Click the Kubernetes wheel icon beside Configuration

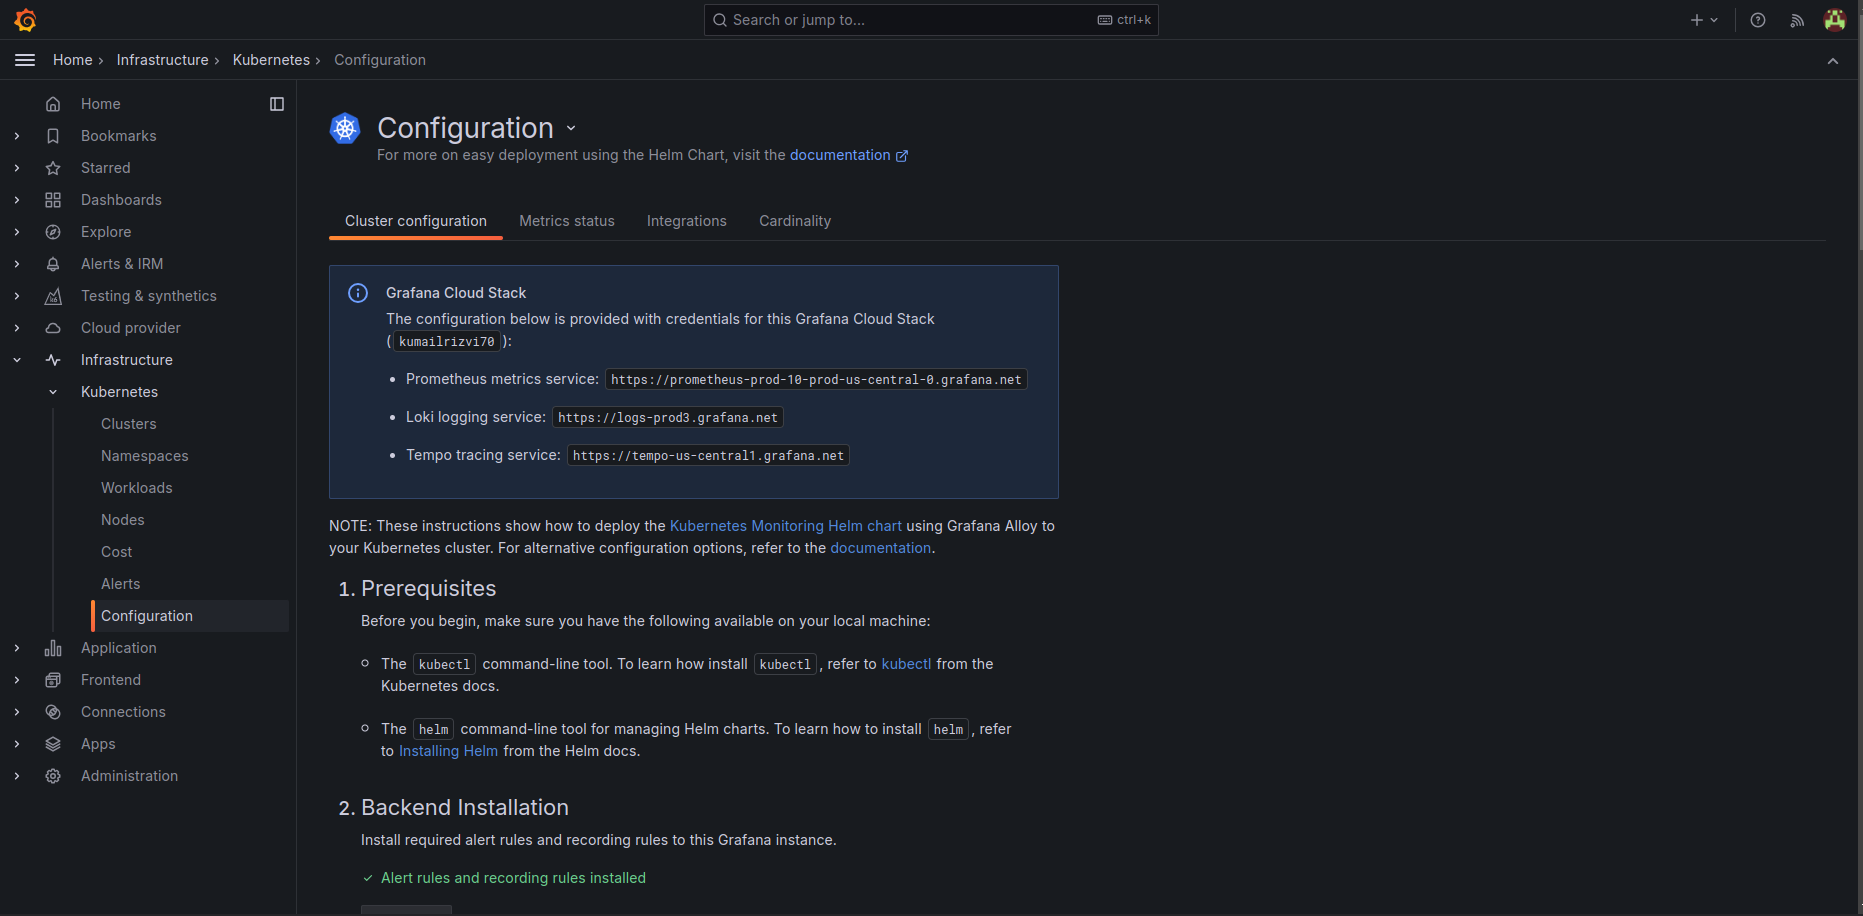click(345, 128)
